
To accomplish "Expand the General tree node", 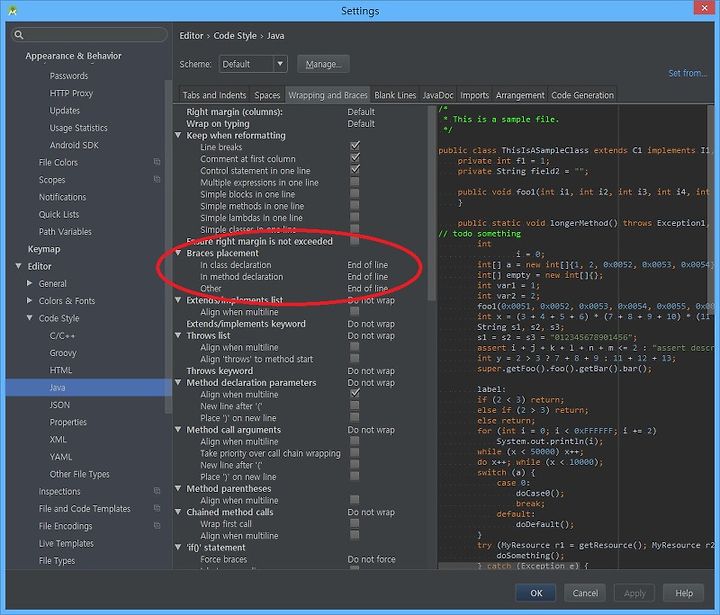I will click(29, 283).
